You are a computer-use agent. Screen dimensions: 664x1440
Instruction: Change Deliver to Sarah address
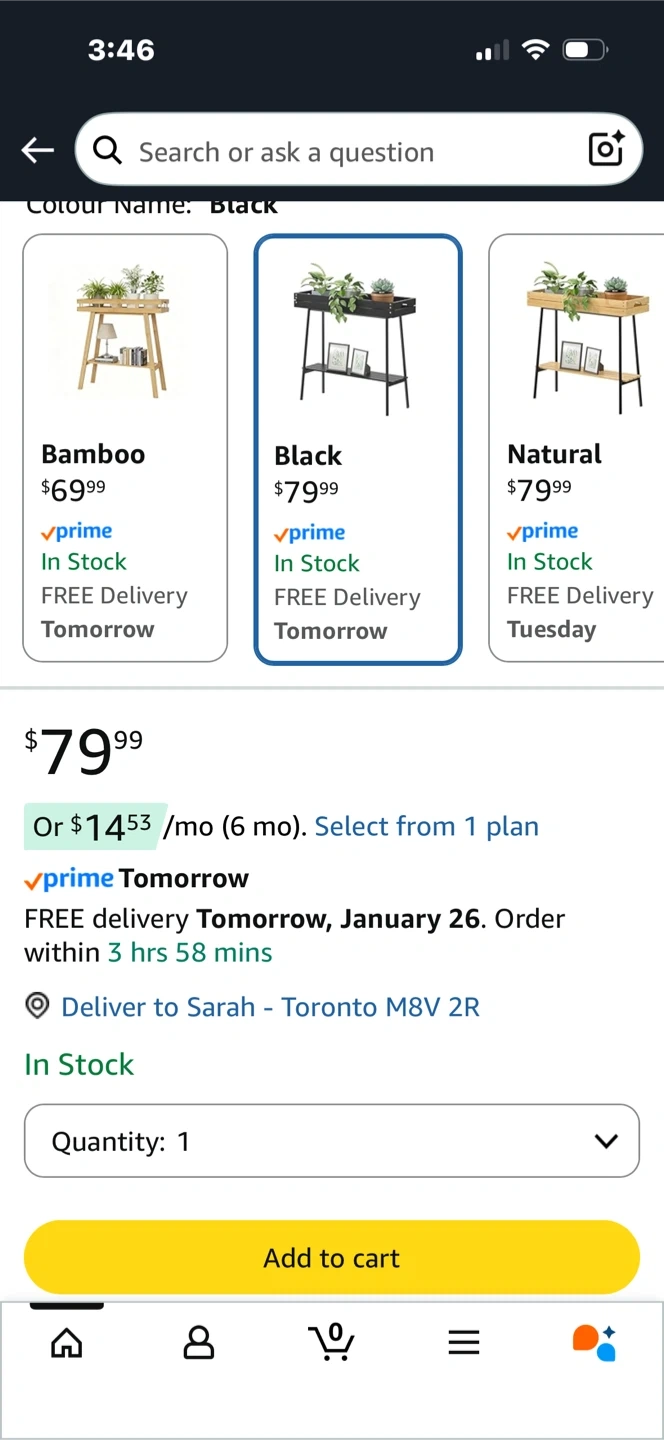click(270, 1006)
